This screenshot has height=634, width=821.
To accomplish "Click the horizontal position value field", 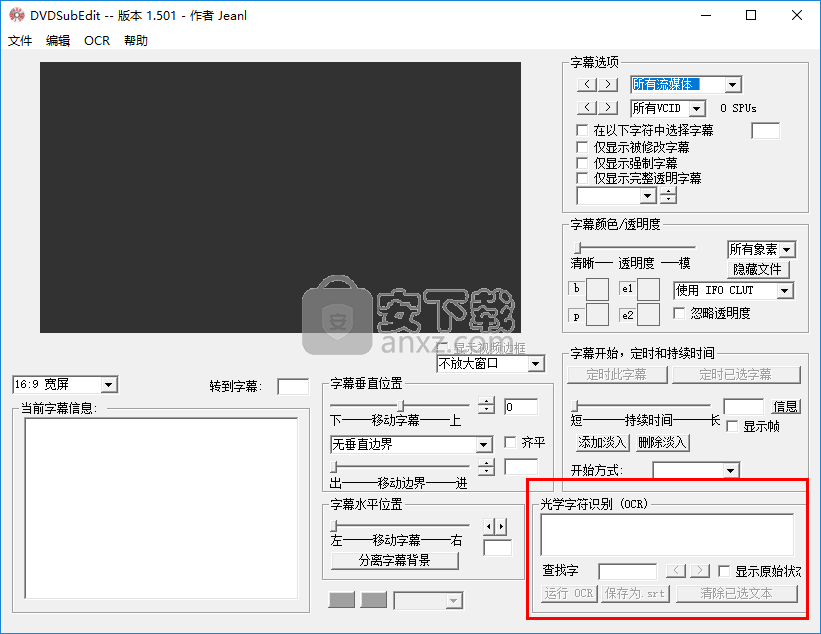I will [497, 548].
